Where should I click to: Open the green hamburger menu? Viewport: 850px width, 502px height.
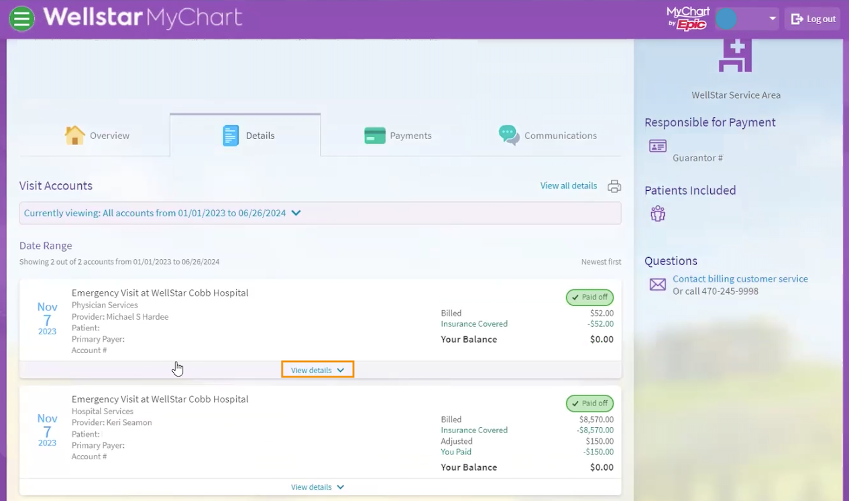click(x=22, y=18)
